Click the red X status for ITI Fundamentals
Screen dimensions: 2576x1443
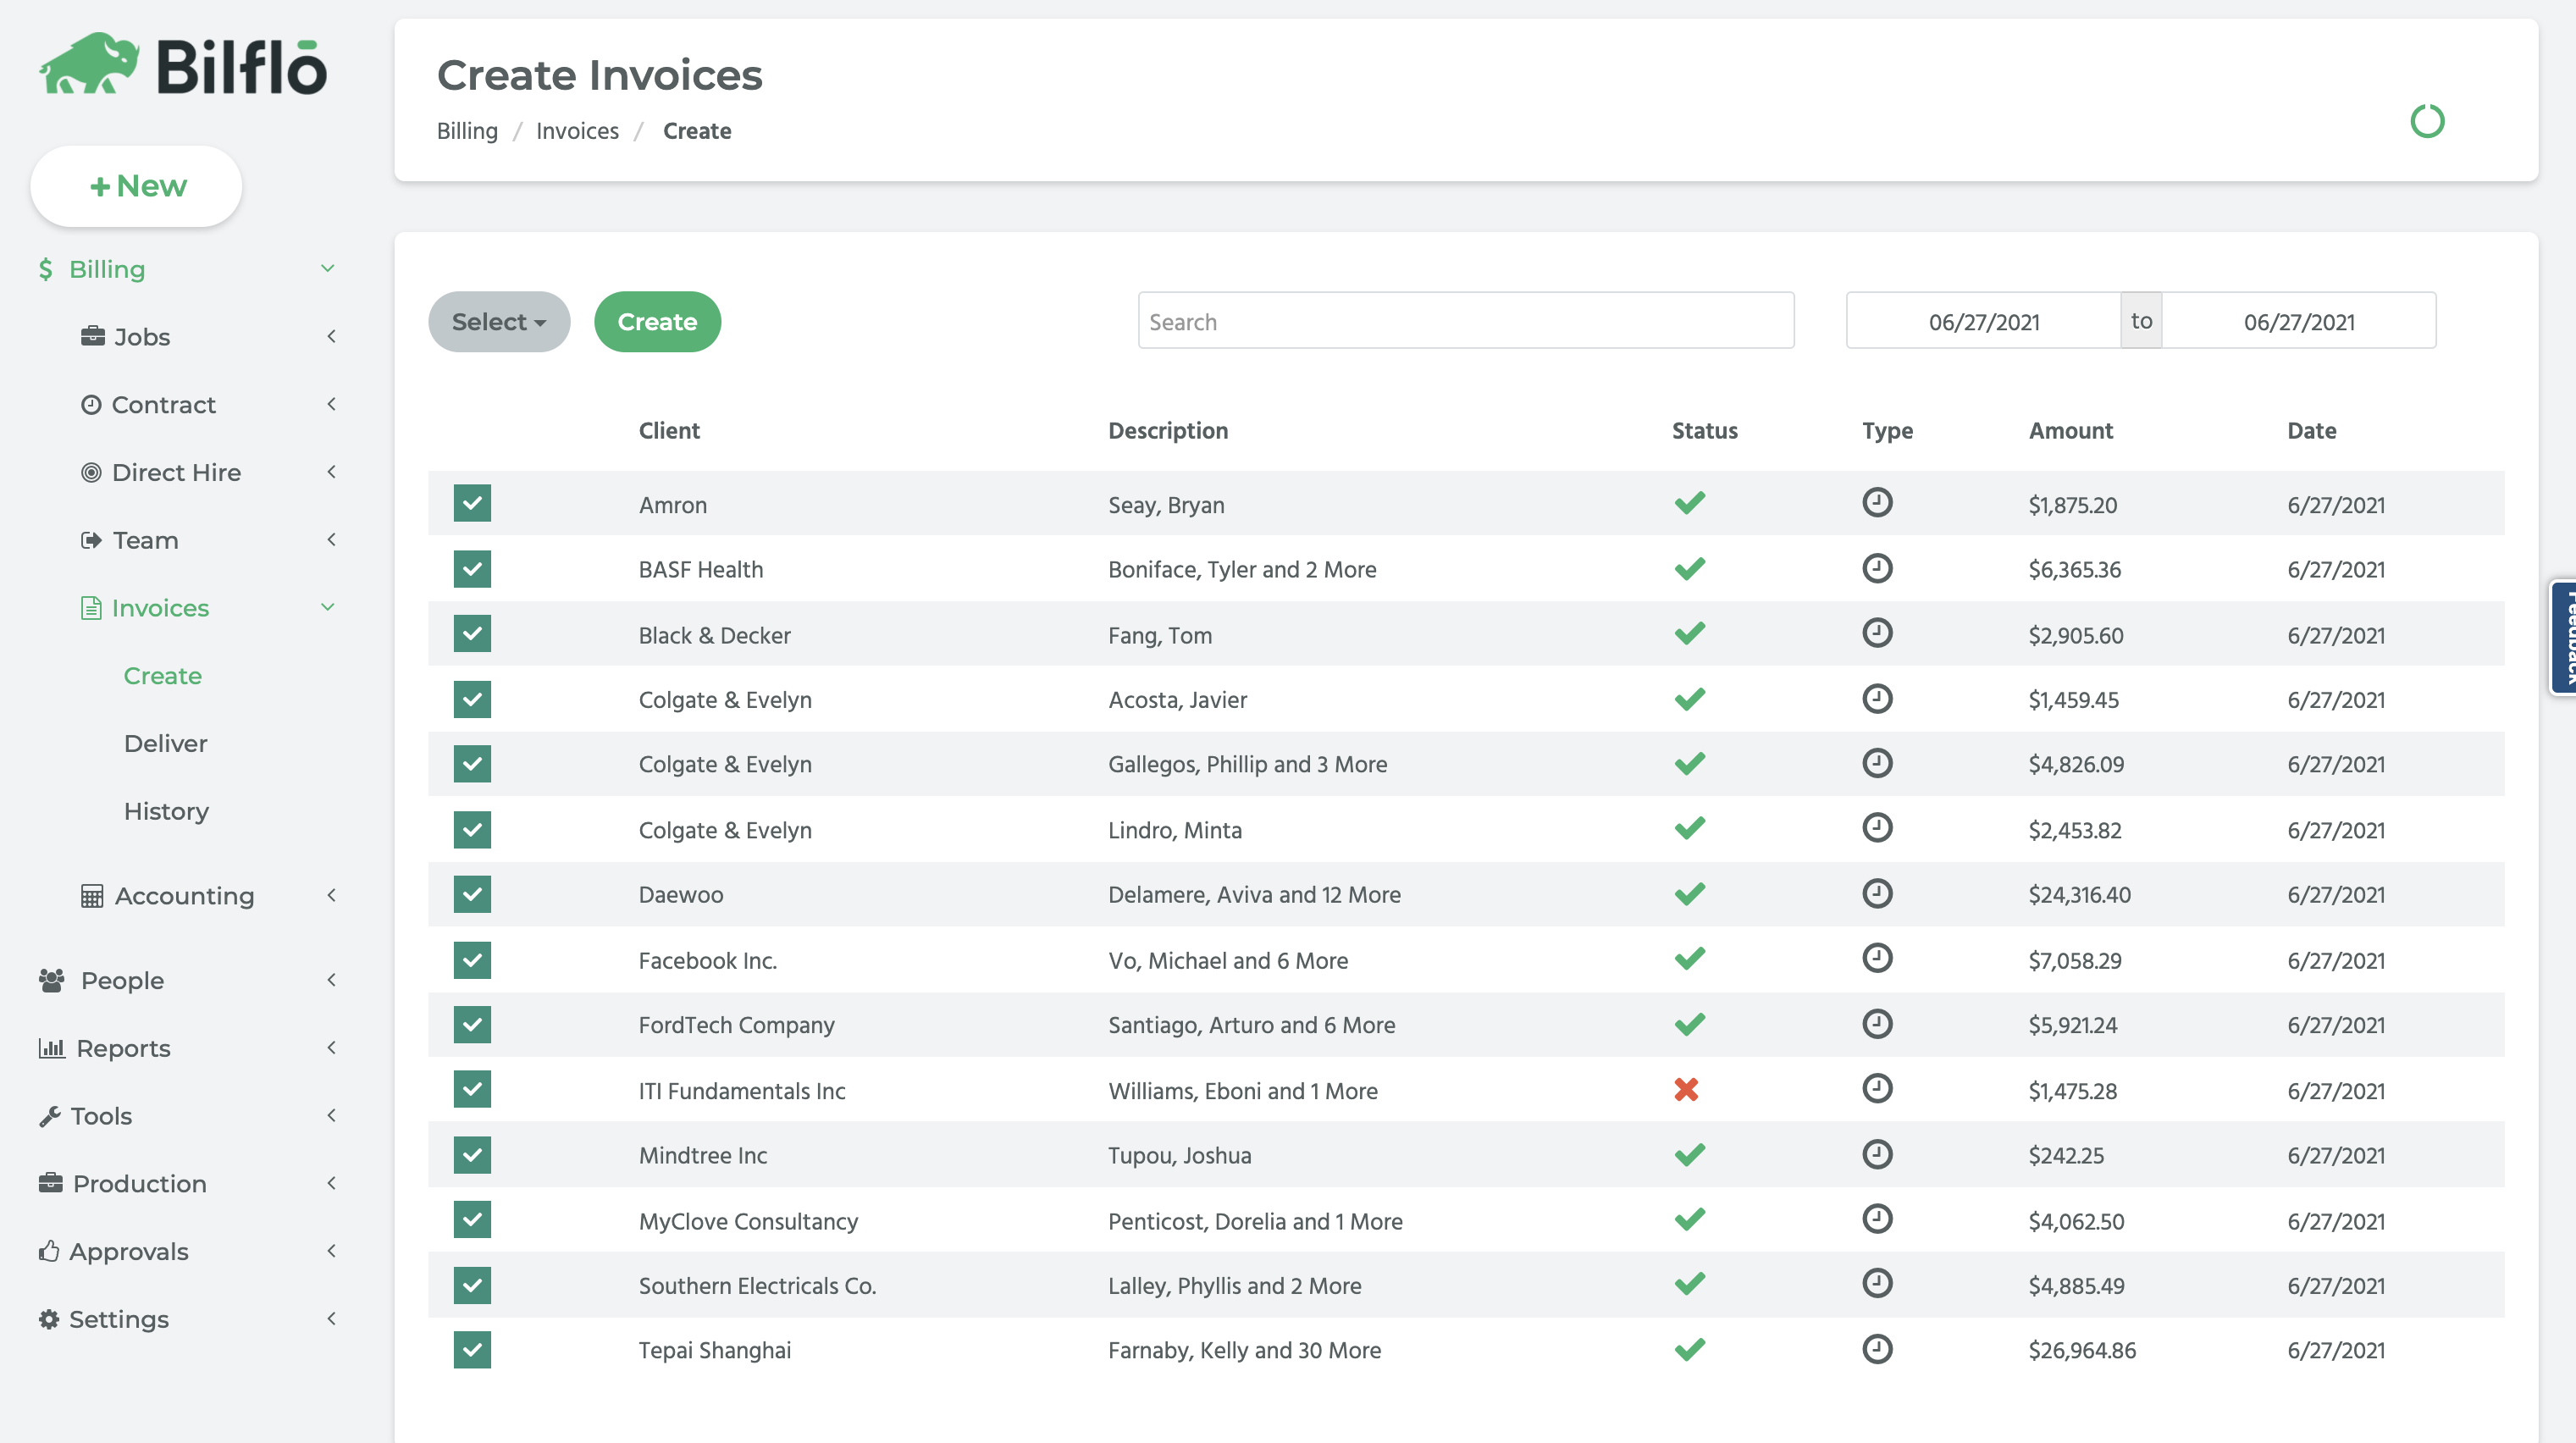[x=1686, y=1089]
